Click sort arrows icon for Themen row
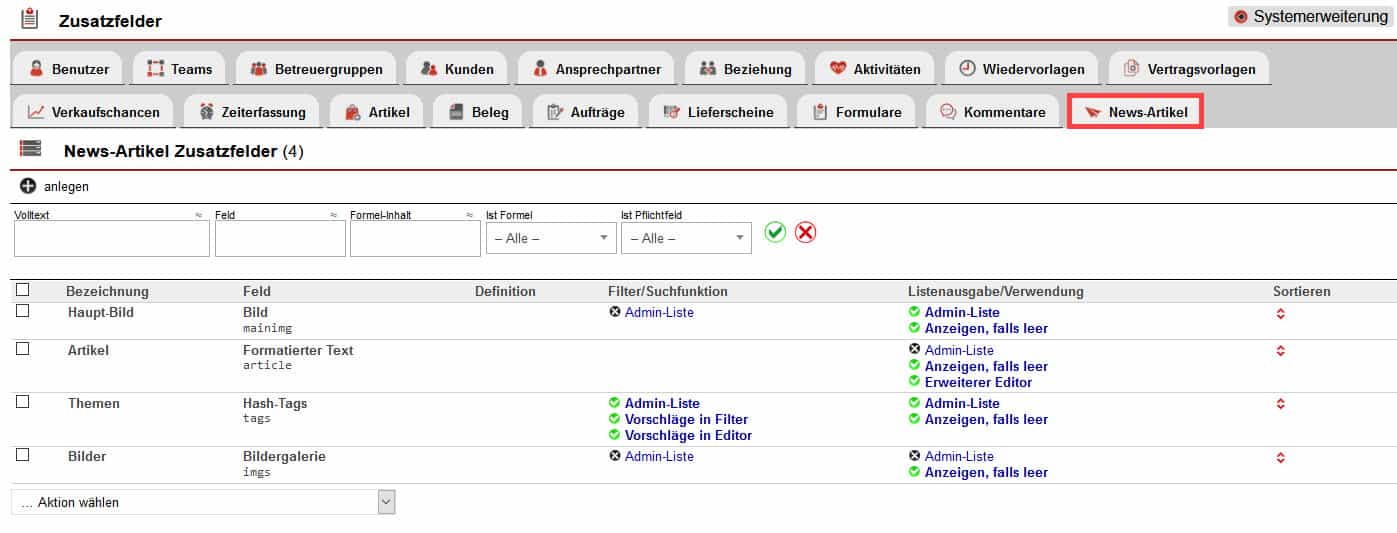Viewport: 1397px width, 533px height. coord(1280,404)
